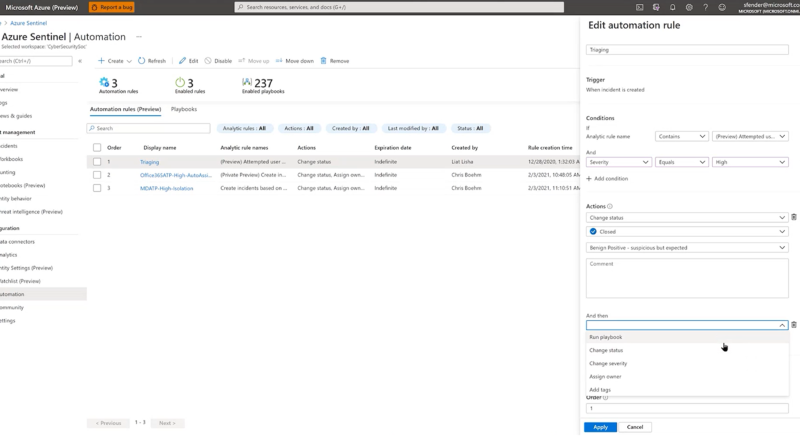Click the Cancel button
The height and width of the screenshot is (445, 800).
635,427
